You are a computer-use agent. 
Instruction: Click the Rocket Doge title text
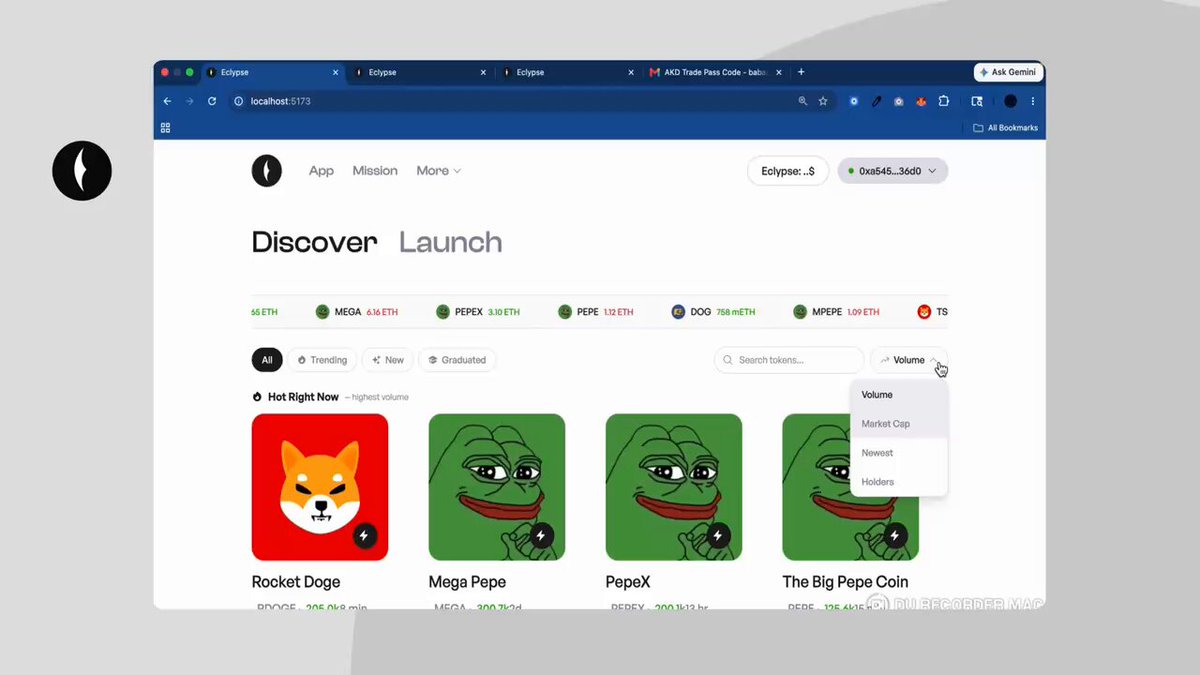(x=296, y=582)
